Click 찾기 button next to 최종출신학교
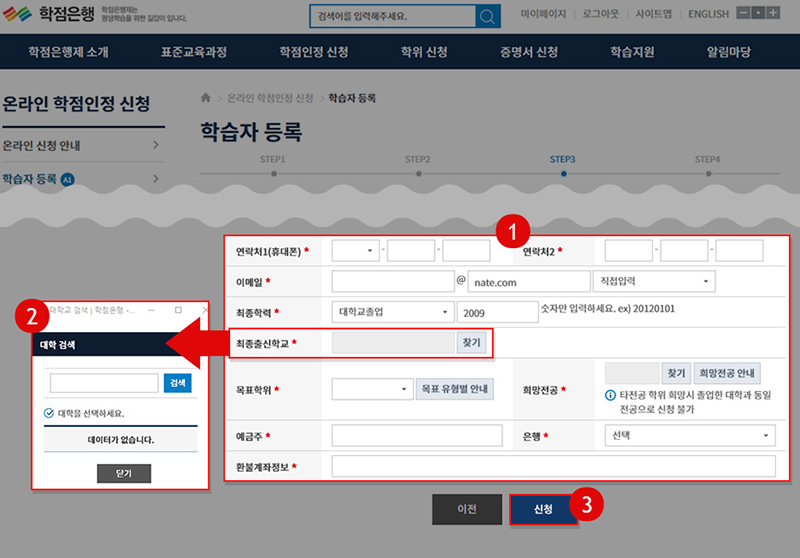Image resolution: width=800 pixels, height=558 pixels. 471,342
